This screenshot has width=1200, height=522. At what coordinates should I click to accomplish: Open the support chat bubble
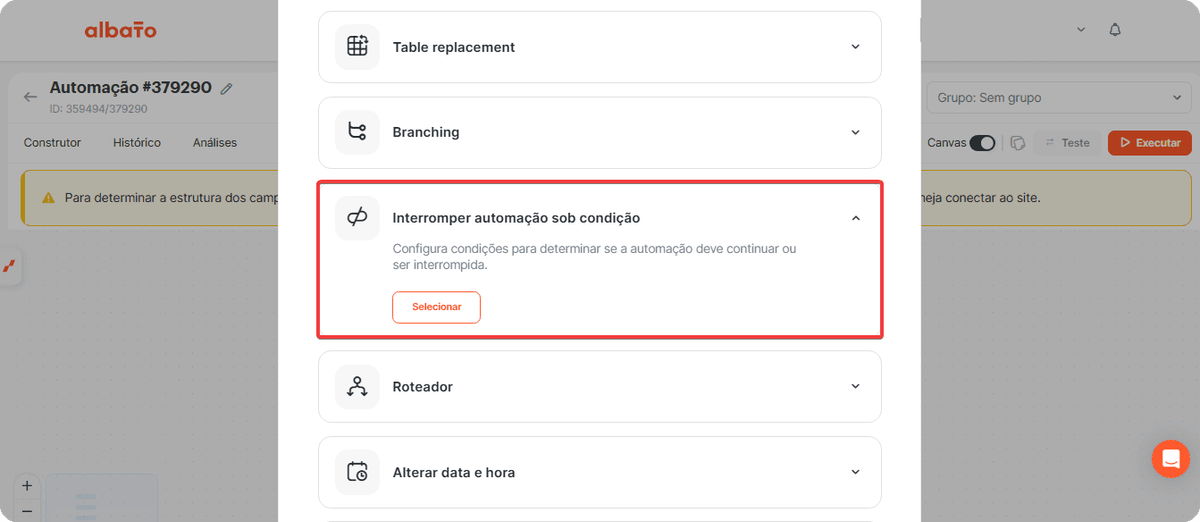point(1170,459)
